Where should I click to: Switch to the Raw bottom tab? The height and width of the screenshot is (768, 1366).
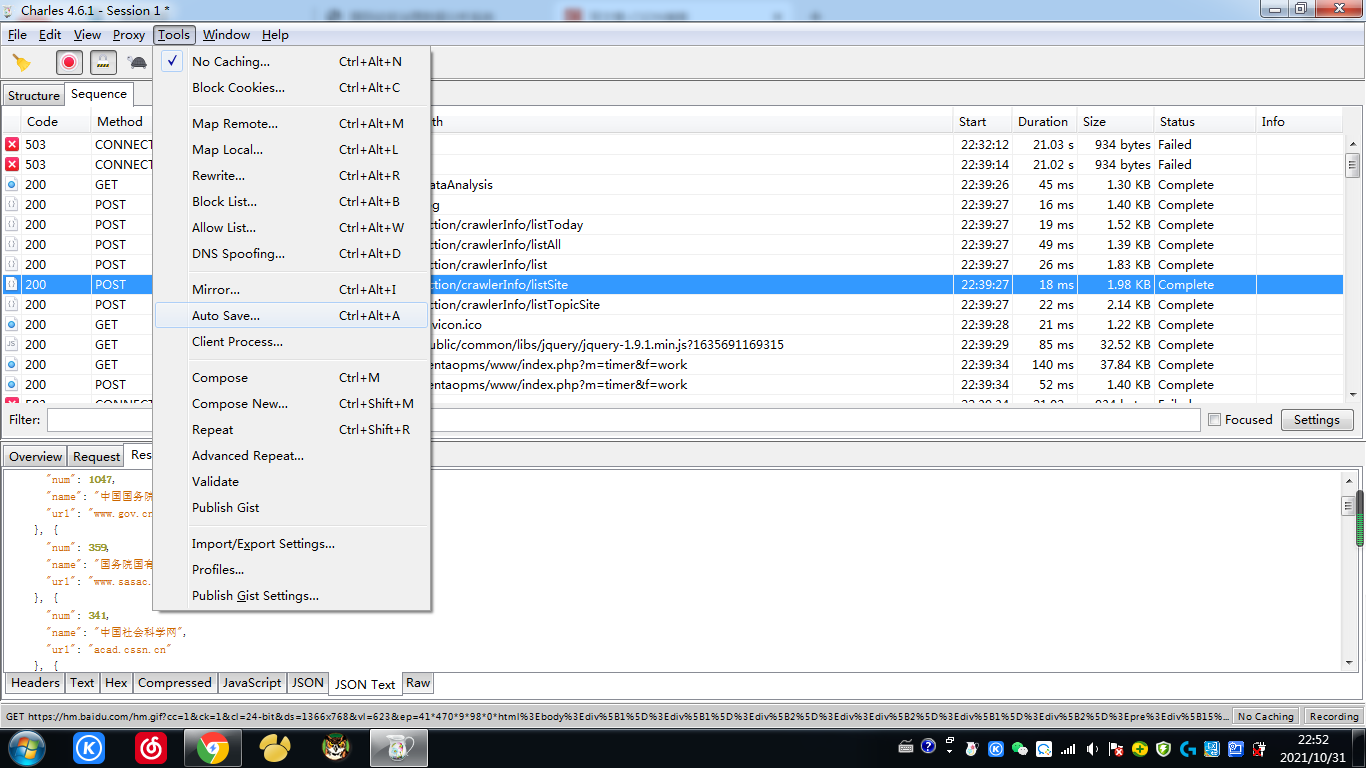[x=418, y=684]
